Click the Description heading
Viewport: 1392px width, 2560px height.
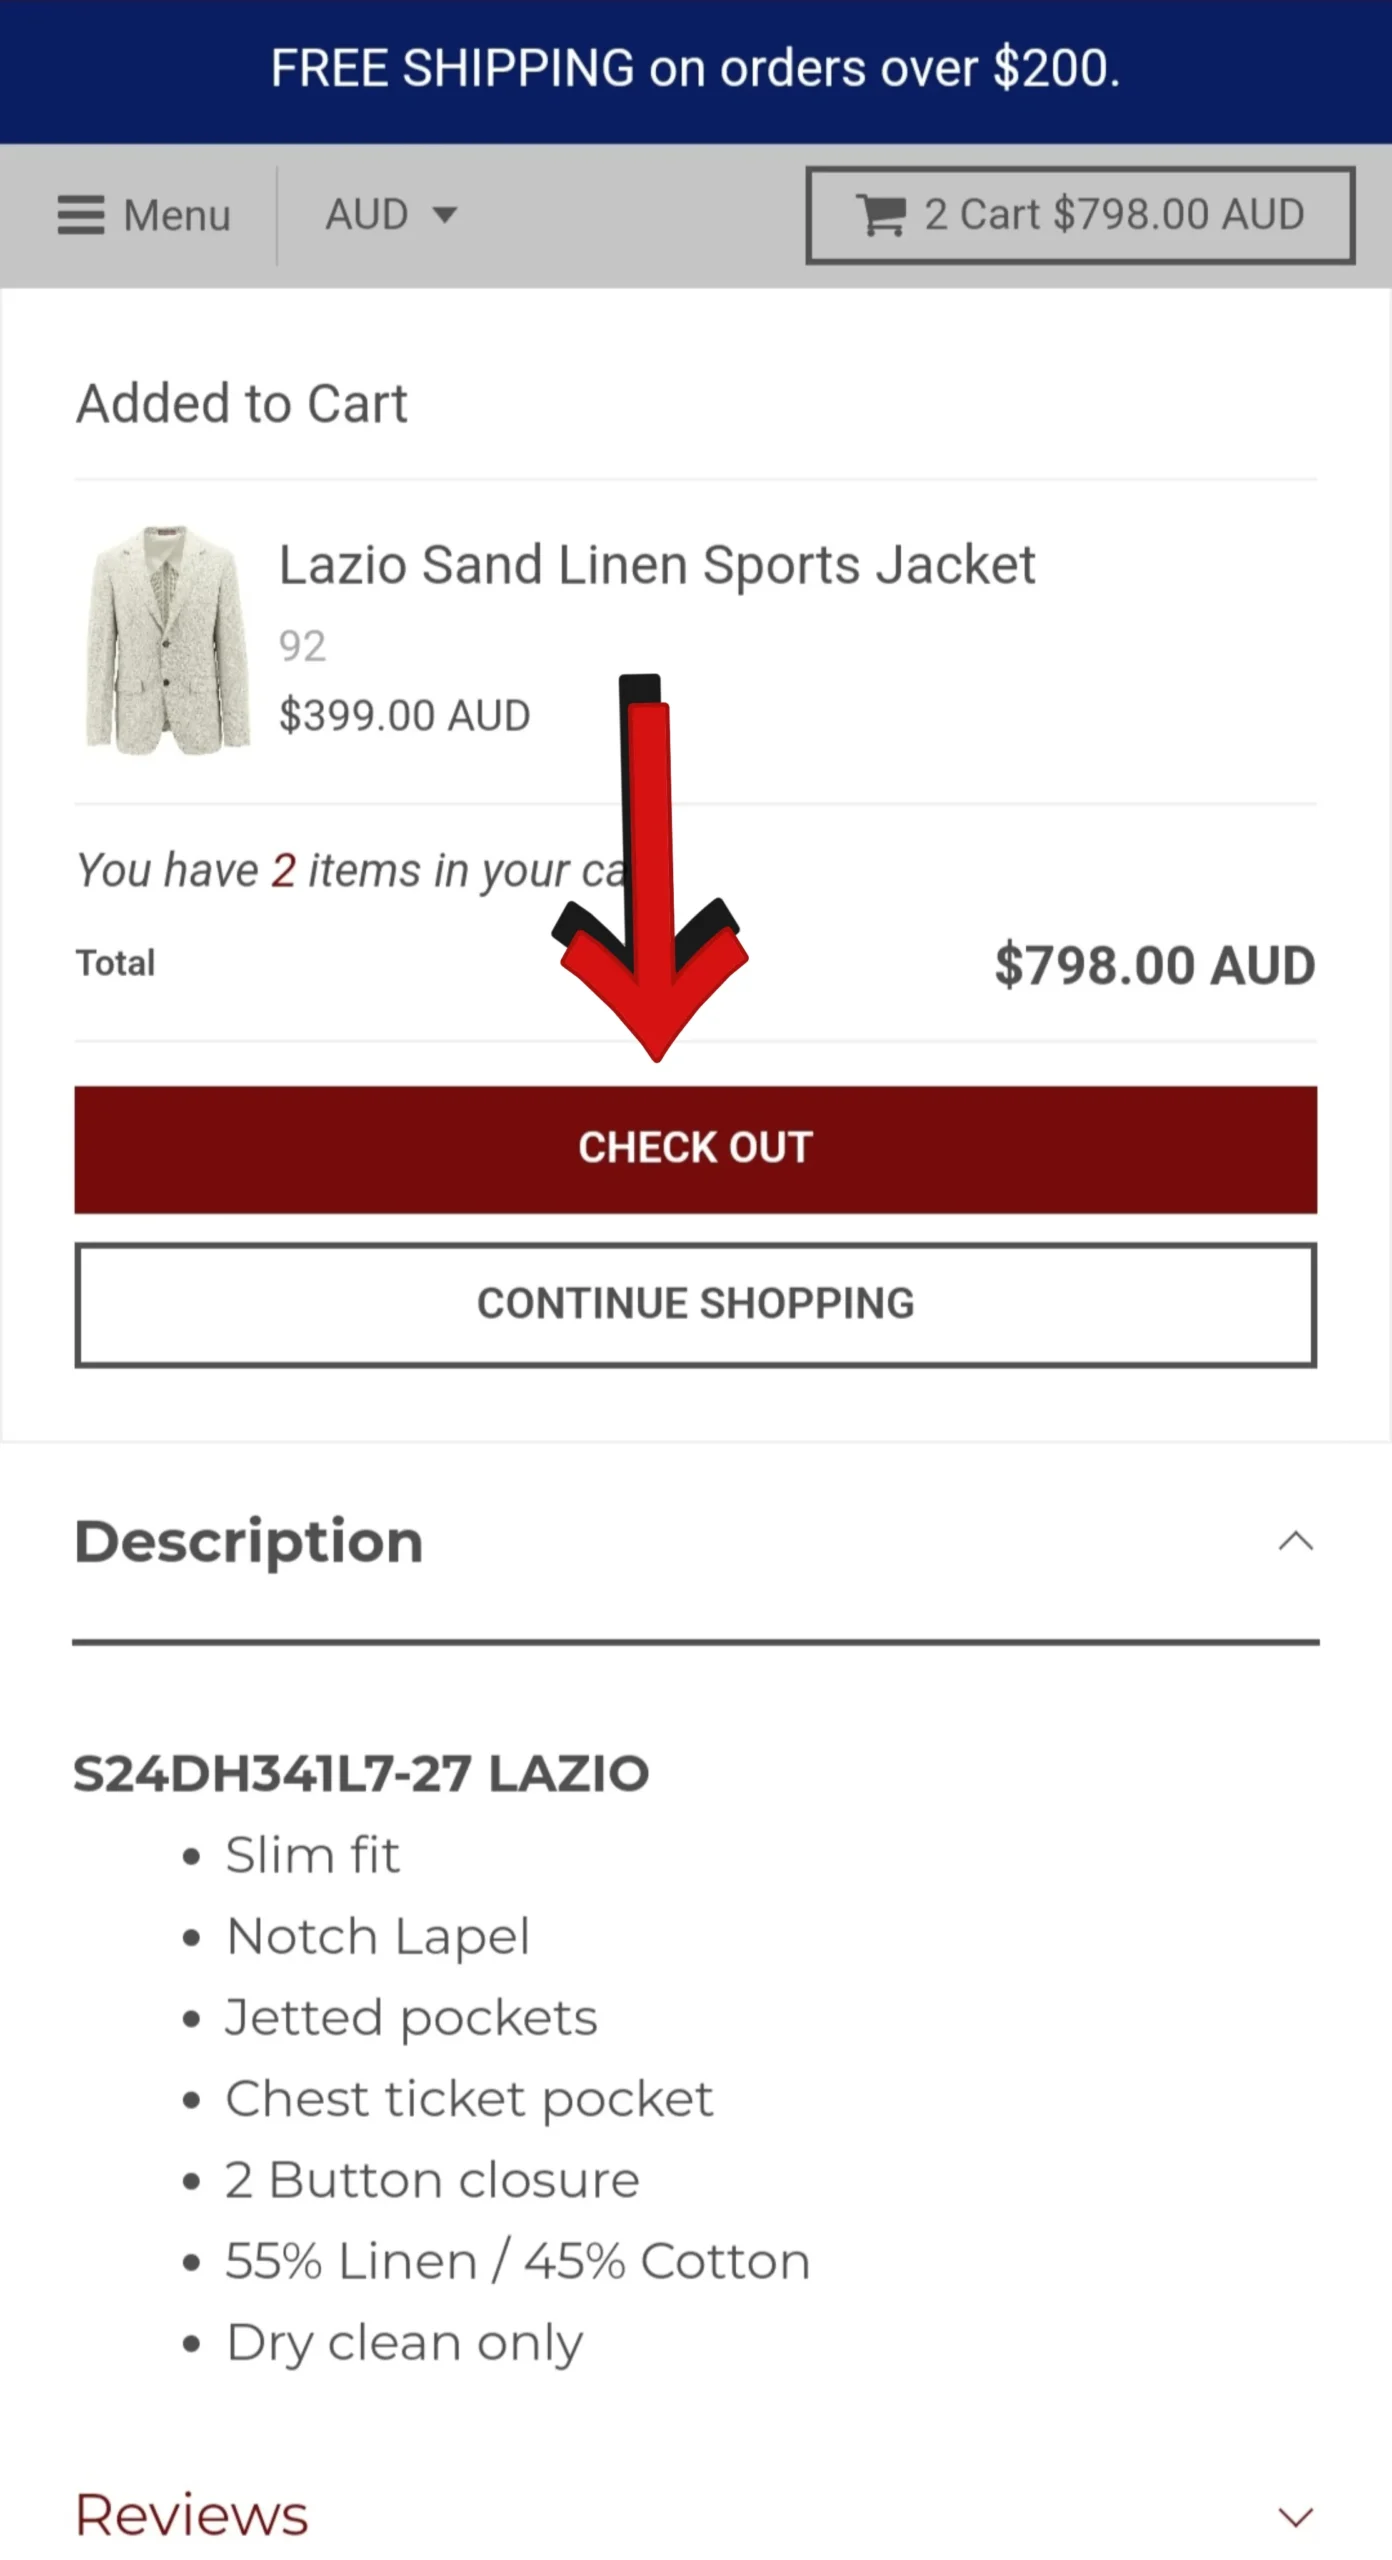tap(249, 1541)
